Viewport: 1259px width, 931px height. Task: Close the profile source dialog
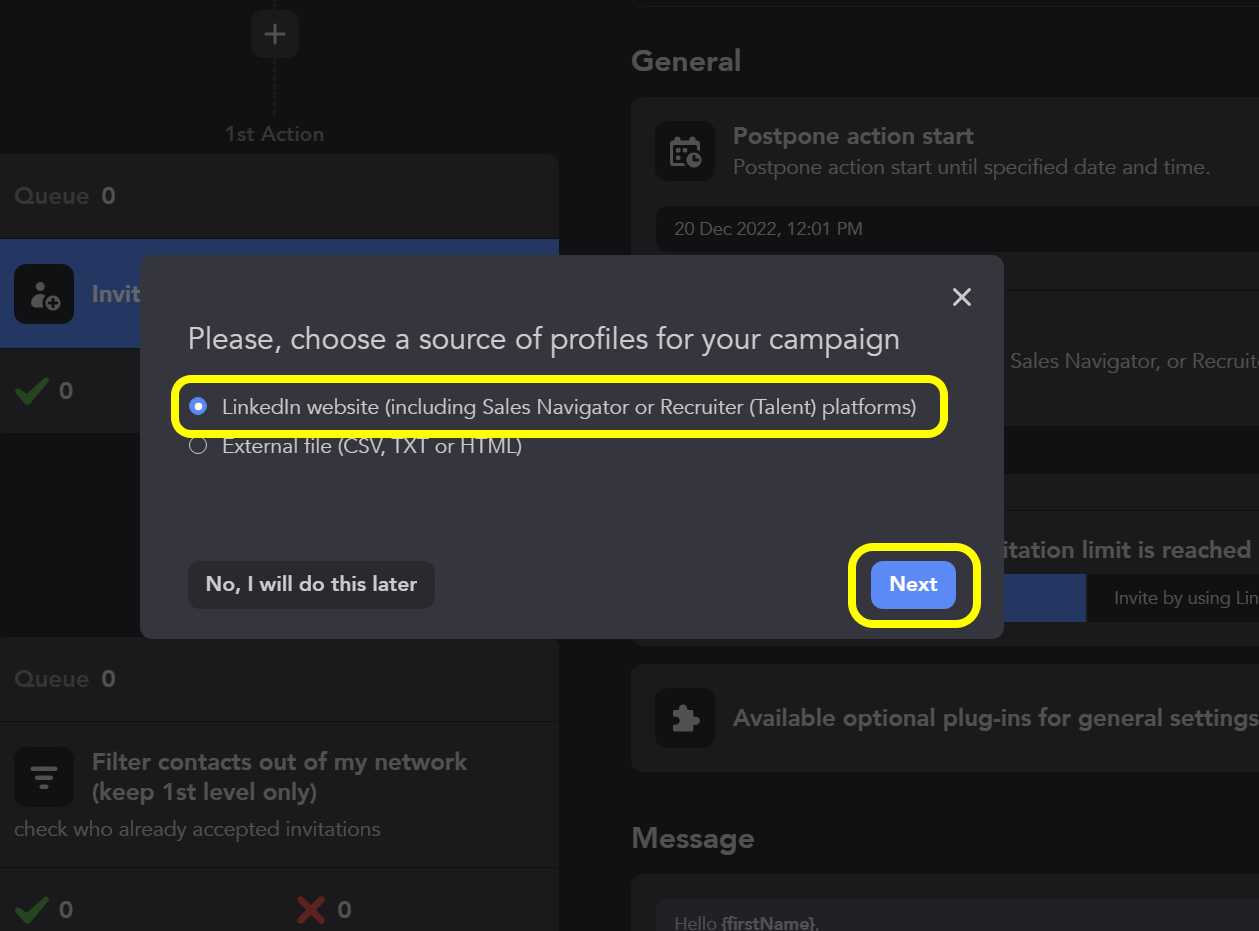(x=962, y=297)
